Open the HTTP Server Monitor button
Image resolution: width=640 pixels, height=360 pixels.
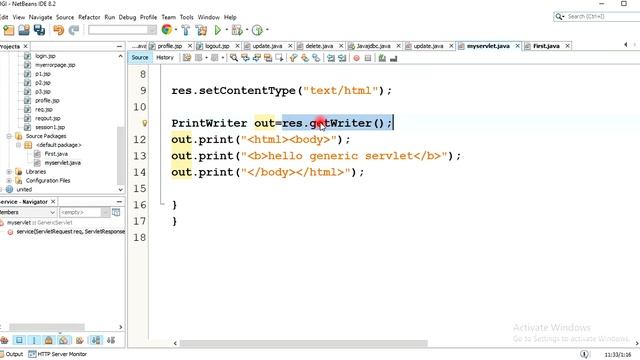pos(58,354)
